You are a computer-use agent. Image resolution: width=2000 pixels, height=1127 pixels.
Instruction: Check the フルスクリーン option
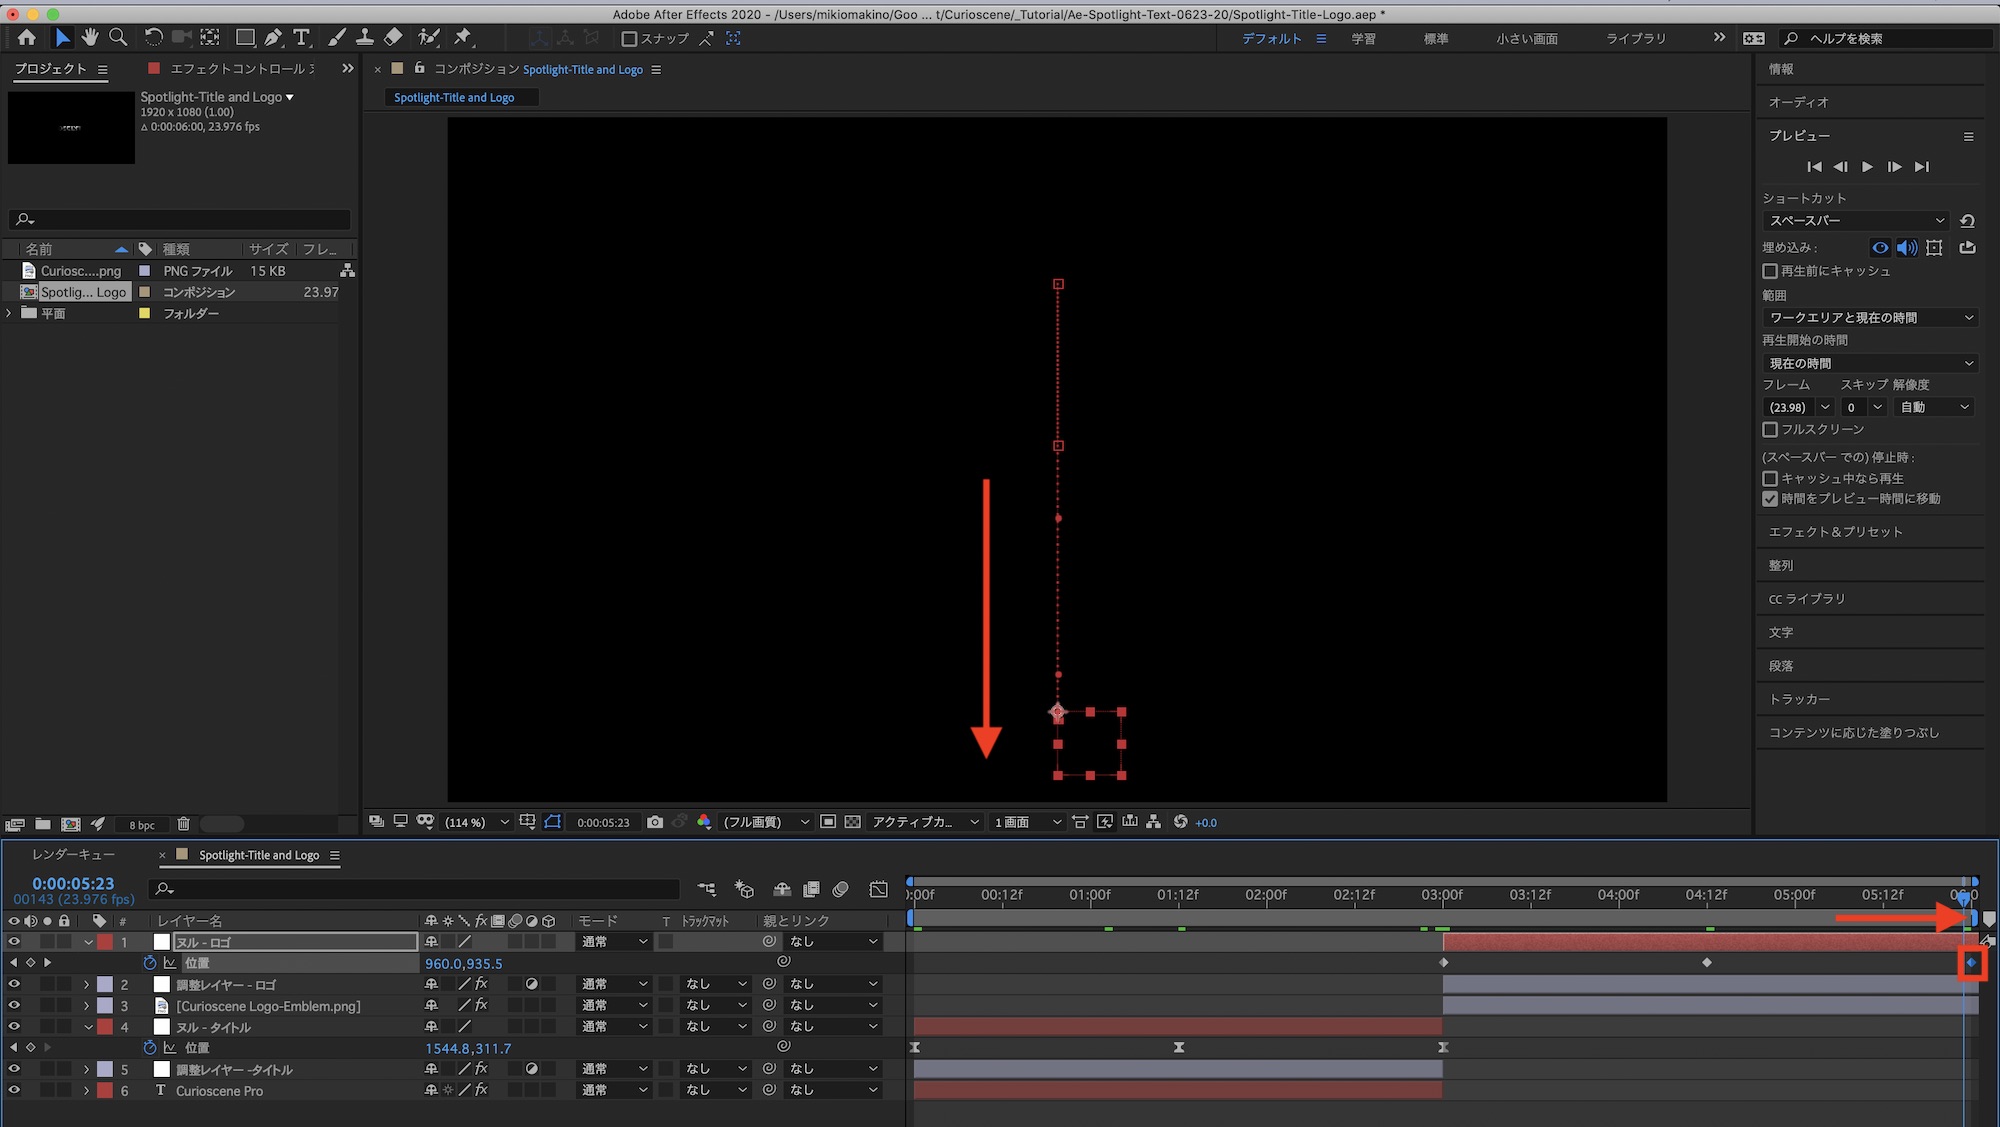coord(1770,429)
